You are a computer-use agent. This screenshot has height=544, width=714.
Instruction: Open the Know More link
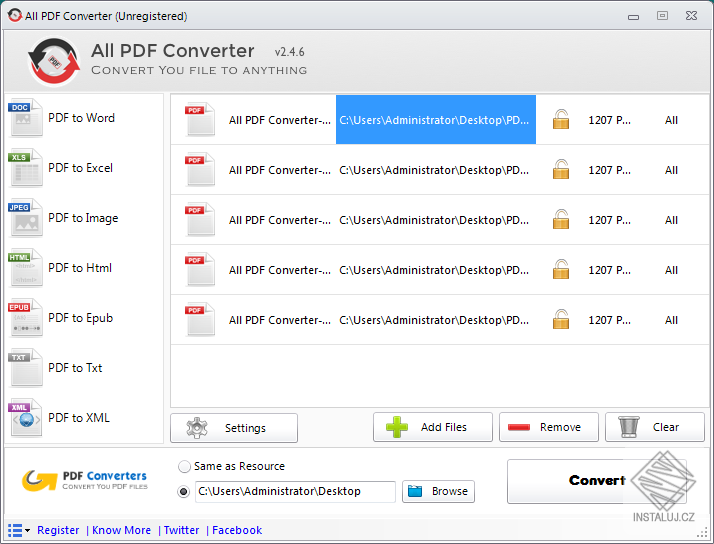[x=122, y=530]
